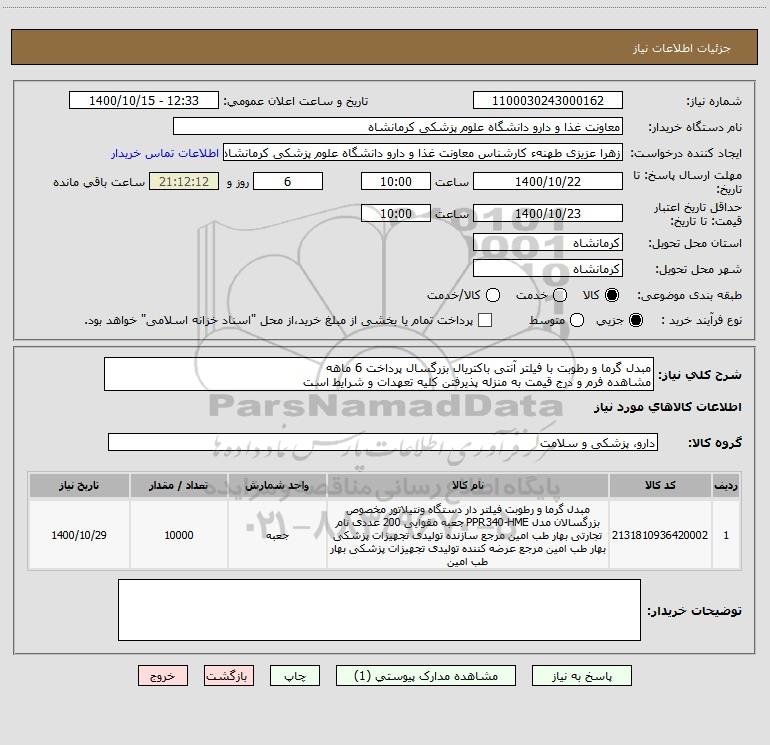Click the شرح کلی نیاز text box
This screenshot has height=745, width=770.
[379, 375]
